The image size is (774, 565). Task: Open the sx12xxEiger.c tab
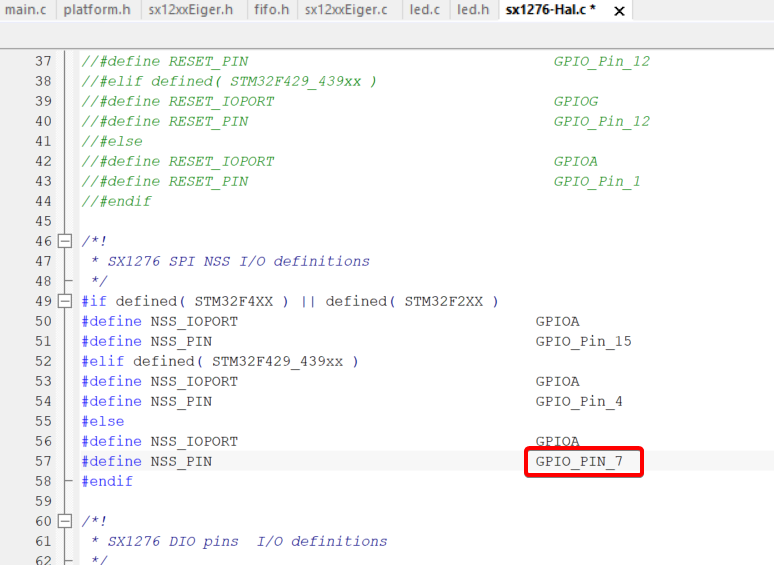(346, 10)
